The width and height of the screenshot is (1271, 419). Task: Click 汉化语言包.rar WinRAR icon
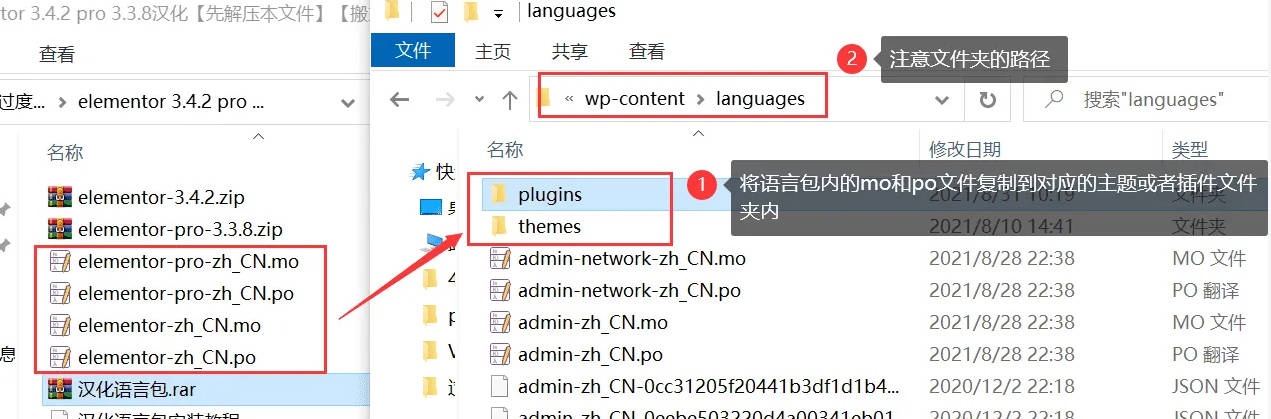(x=60, y=387)
